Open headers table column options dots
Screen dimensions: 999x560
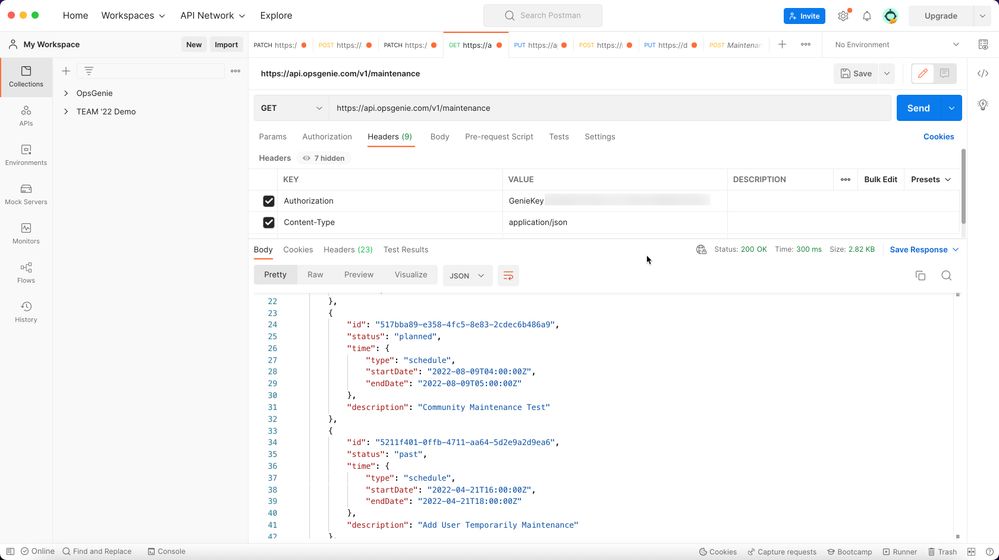click(x=845, y=180)
